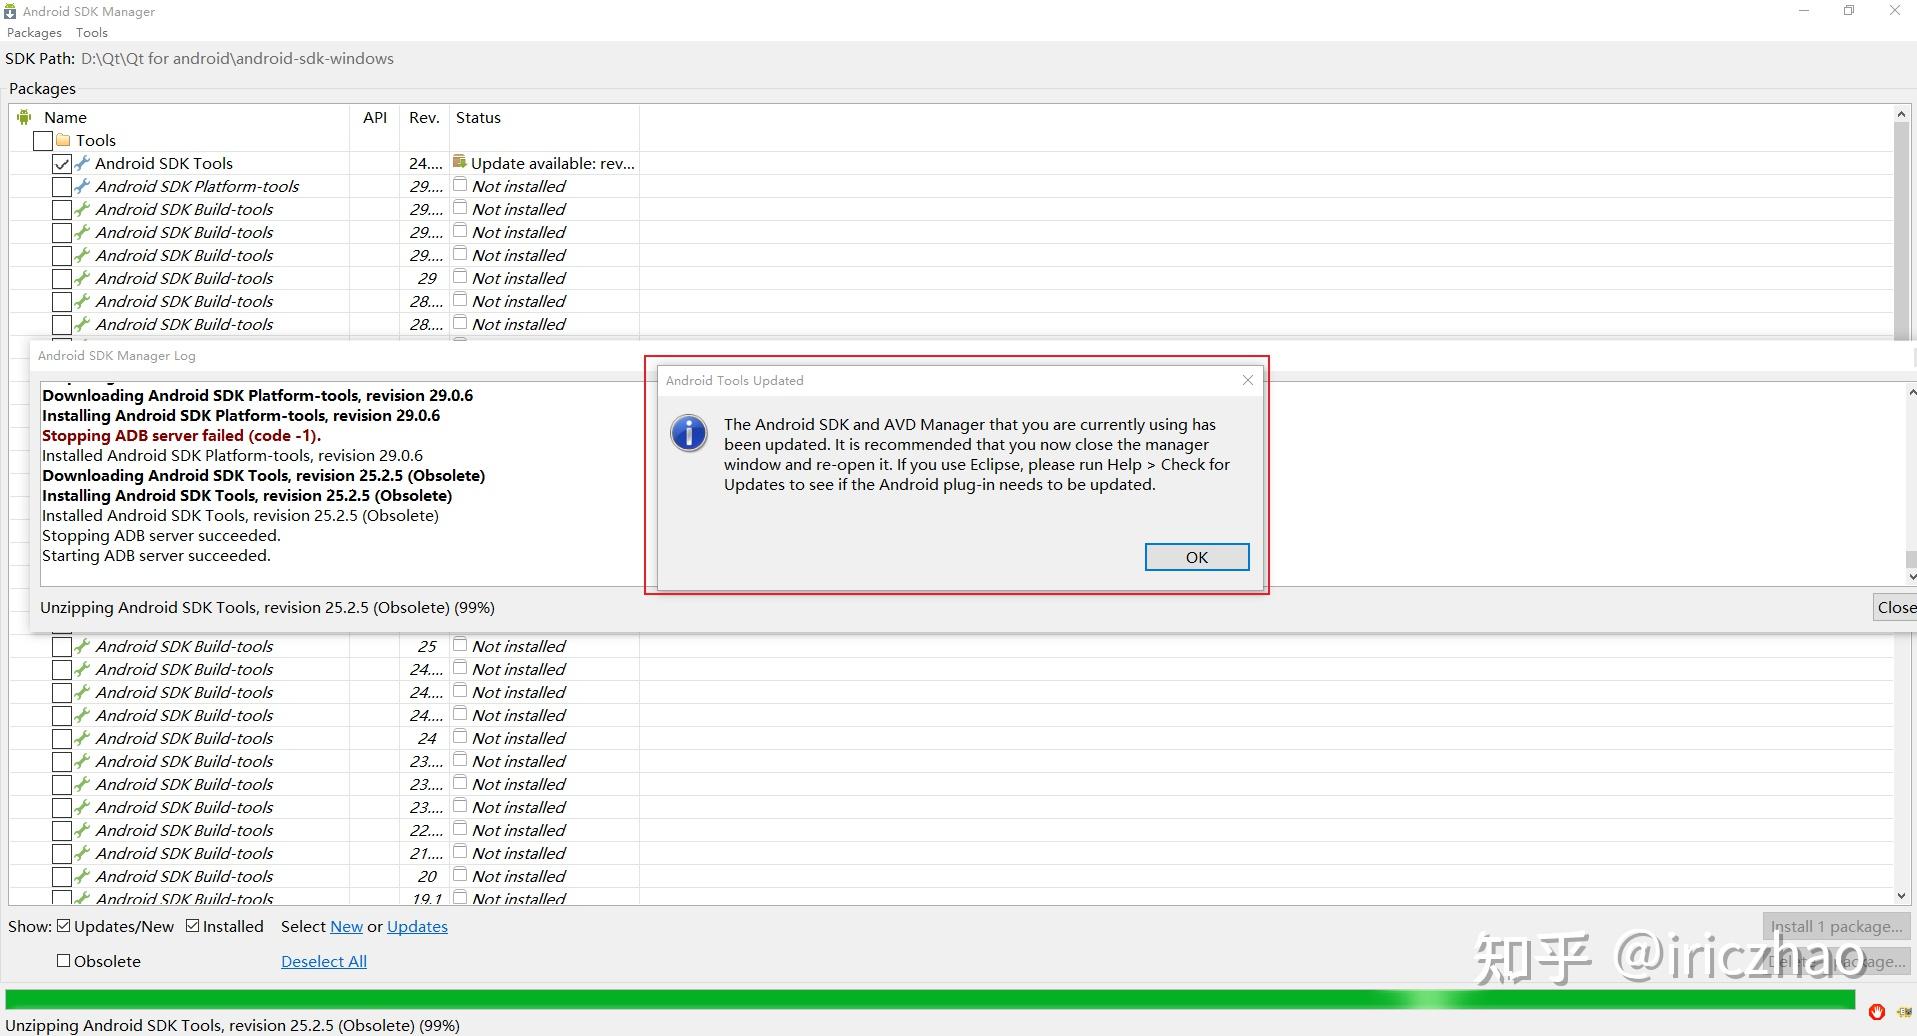Click wrench icon of Build-tools Rev. 25 row
The width and height of the screenshot is (1917, 1036).
point(83,646)
